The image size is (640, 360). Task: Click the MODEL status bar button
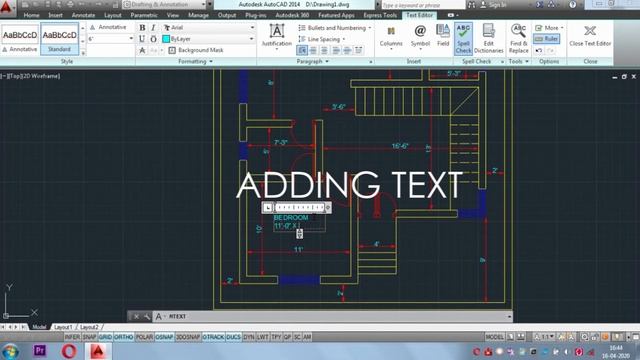pyautogui.click(x=494, y=337)
